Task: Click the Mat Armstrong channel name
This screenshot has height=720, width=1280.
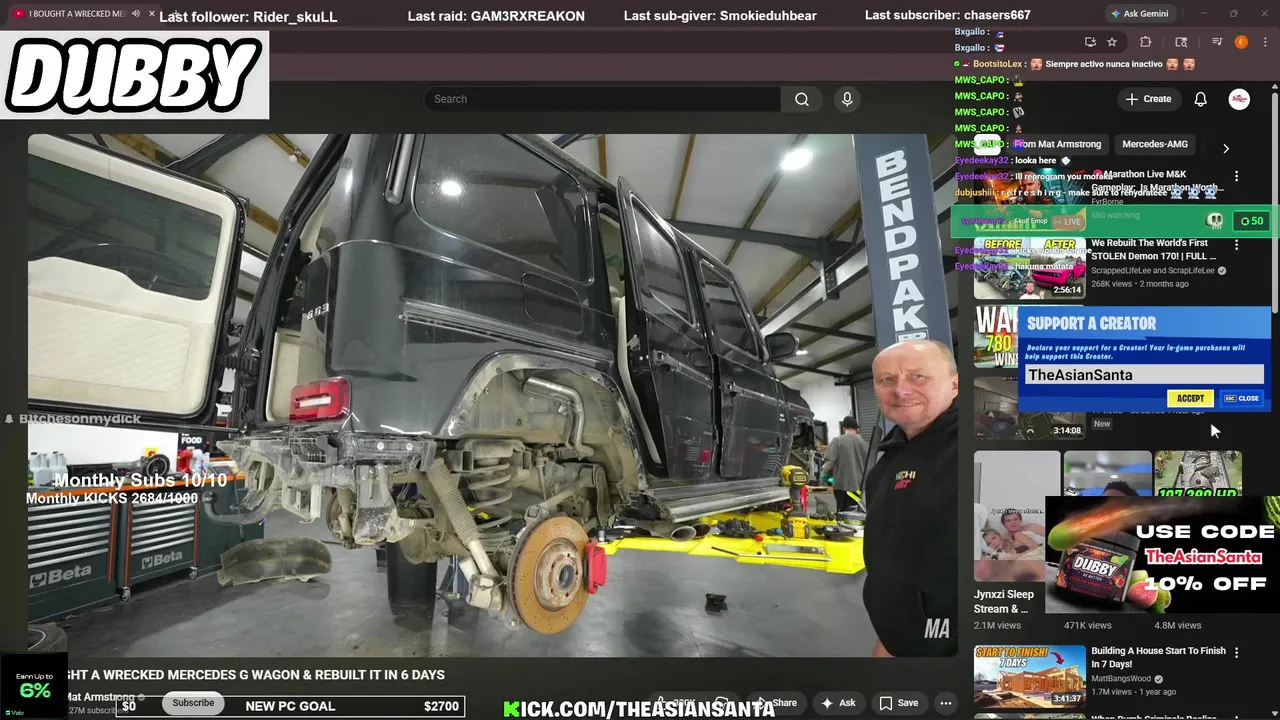Action: pos(97,697)
